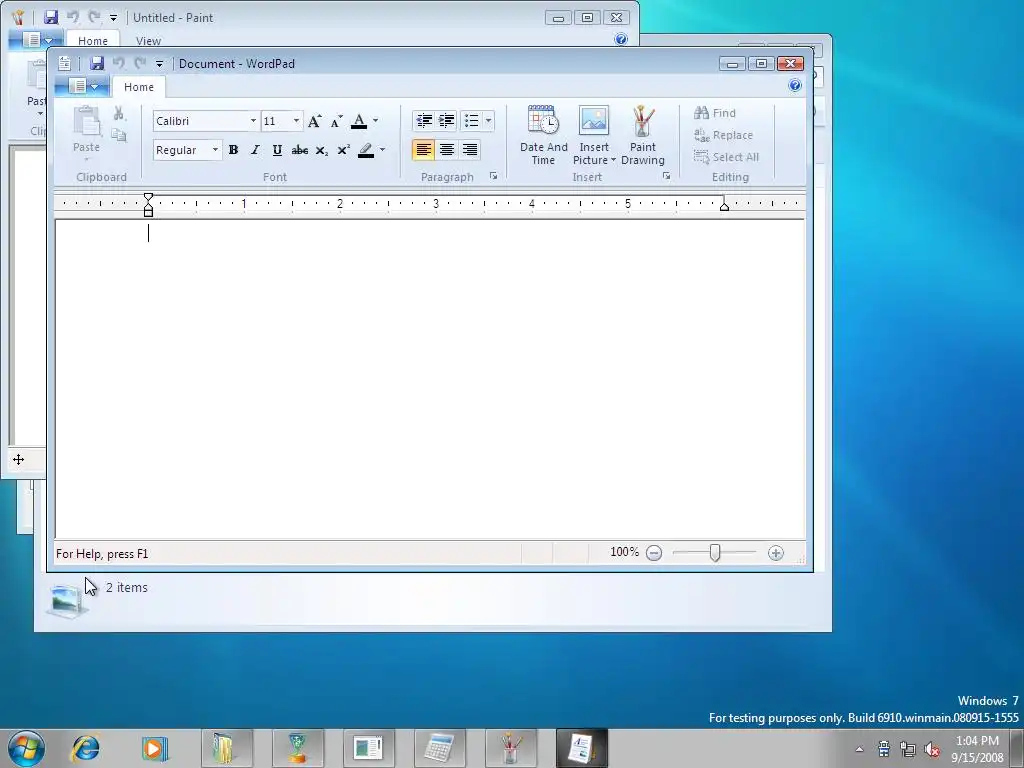
Task: Align text left
Action: (423, 150)
